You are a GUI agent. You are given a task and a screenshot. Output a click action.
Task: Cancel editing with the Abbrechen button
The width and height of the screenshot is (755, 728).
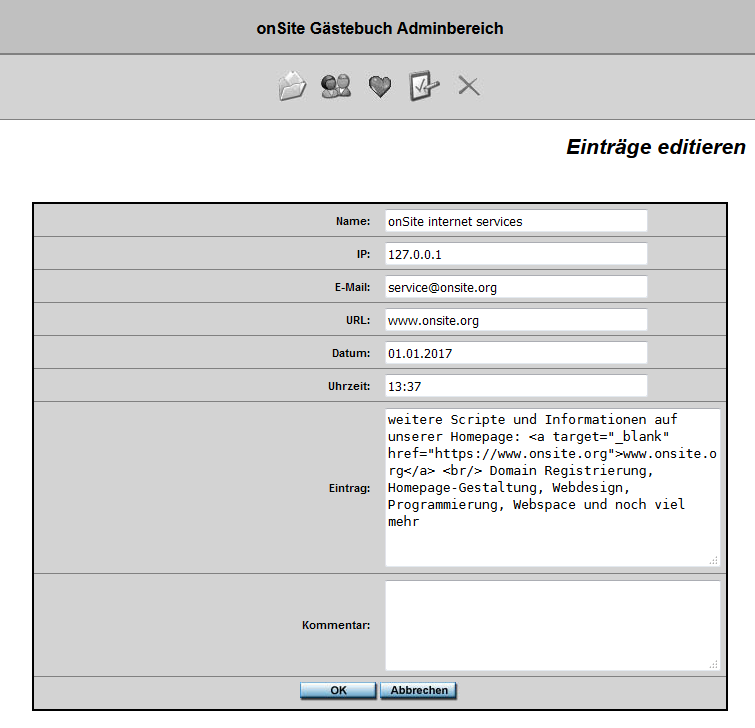coord(418,690)
